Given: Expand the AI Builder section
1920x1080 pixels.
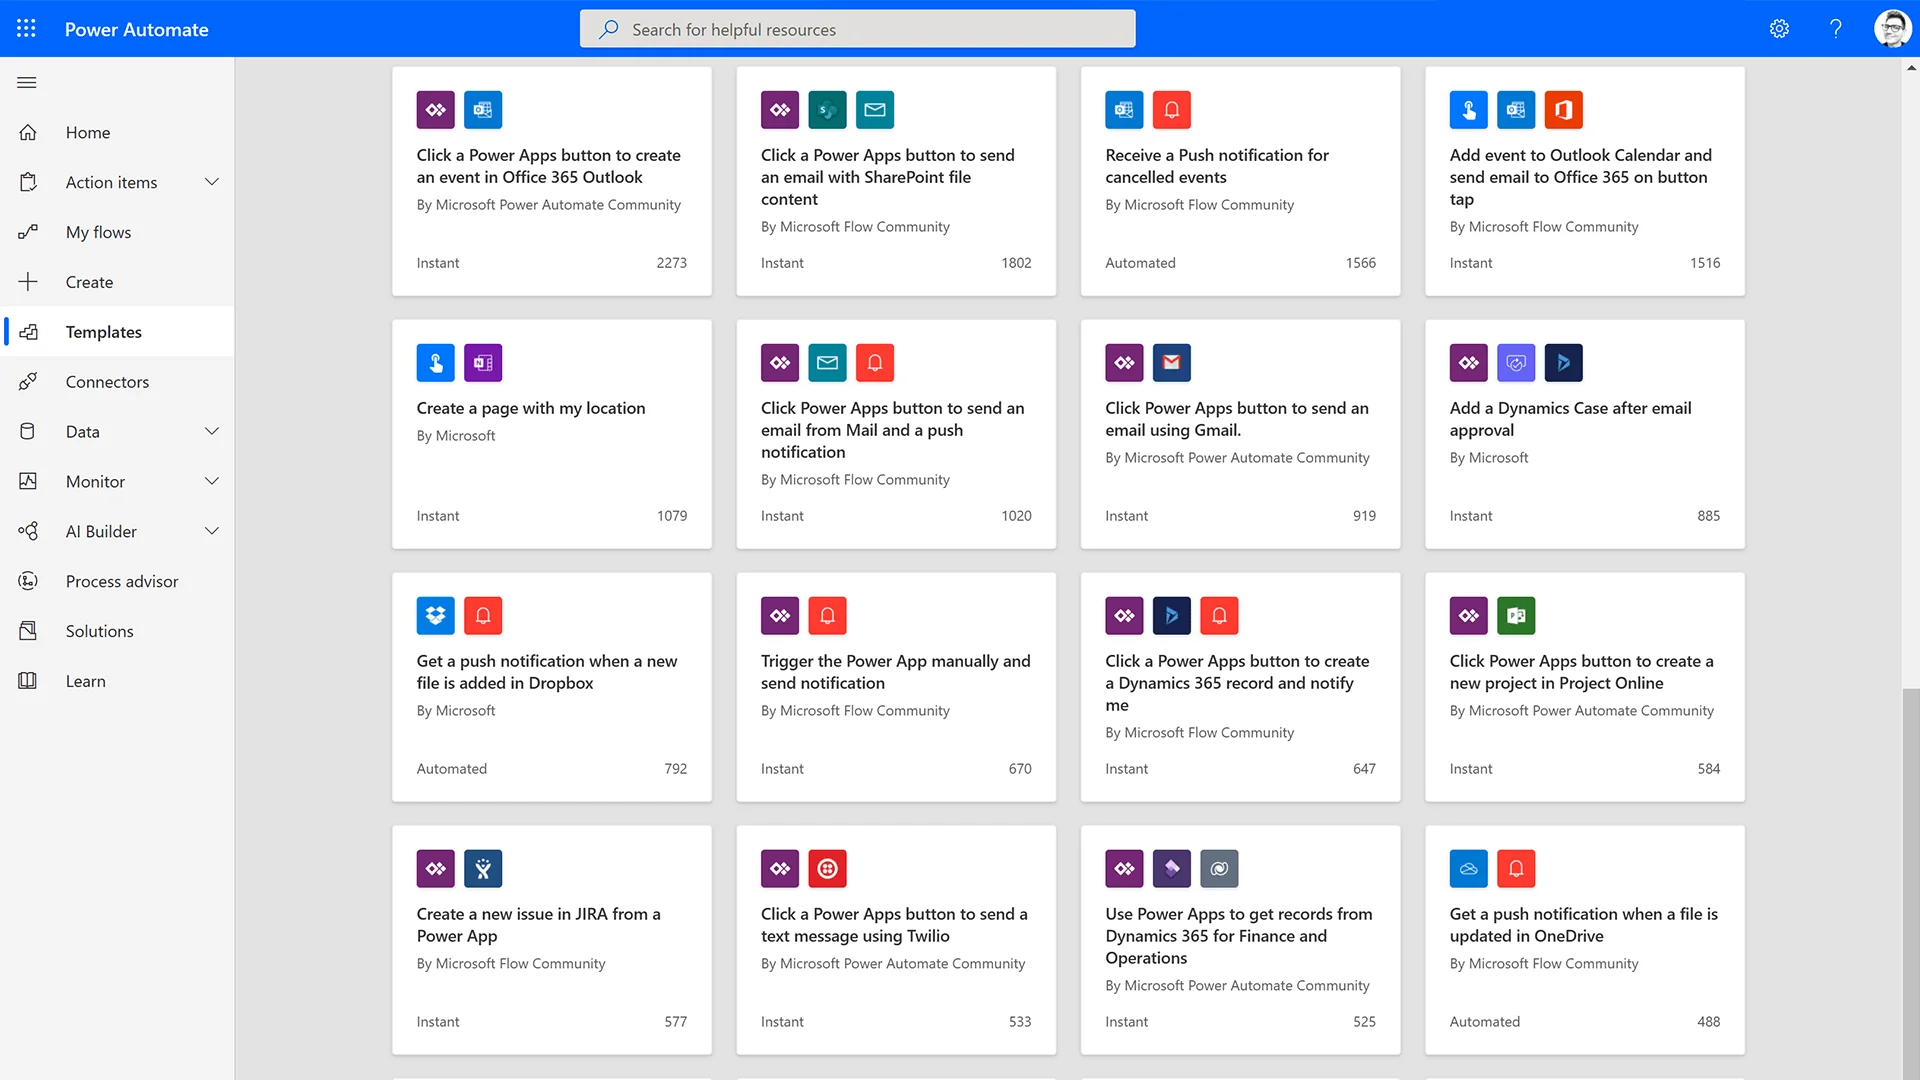Looking at the screenshot, I should pos(211,531).
